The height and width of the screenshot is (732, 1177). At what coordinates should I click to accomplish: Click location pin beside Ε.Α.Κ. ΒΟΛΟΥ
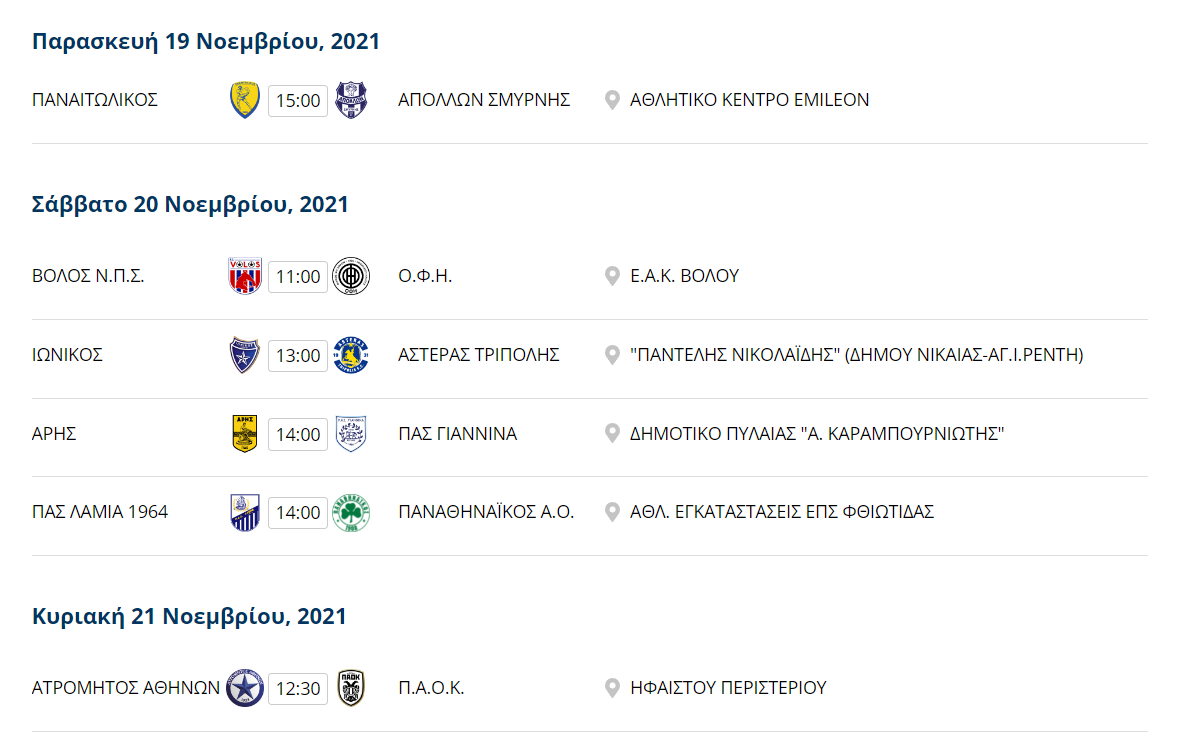613,276
